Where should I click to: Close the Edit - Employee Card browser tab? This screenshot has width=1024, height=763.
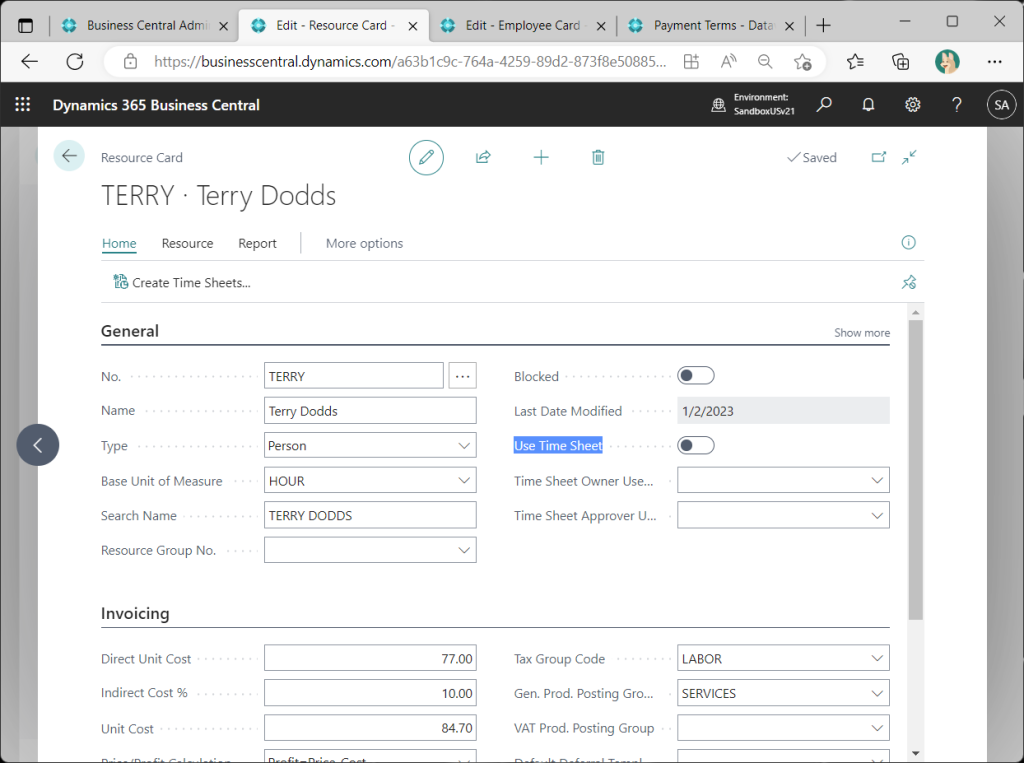601,26
